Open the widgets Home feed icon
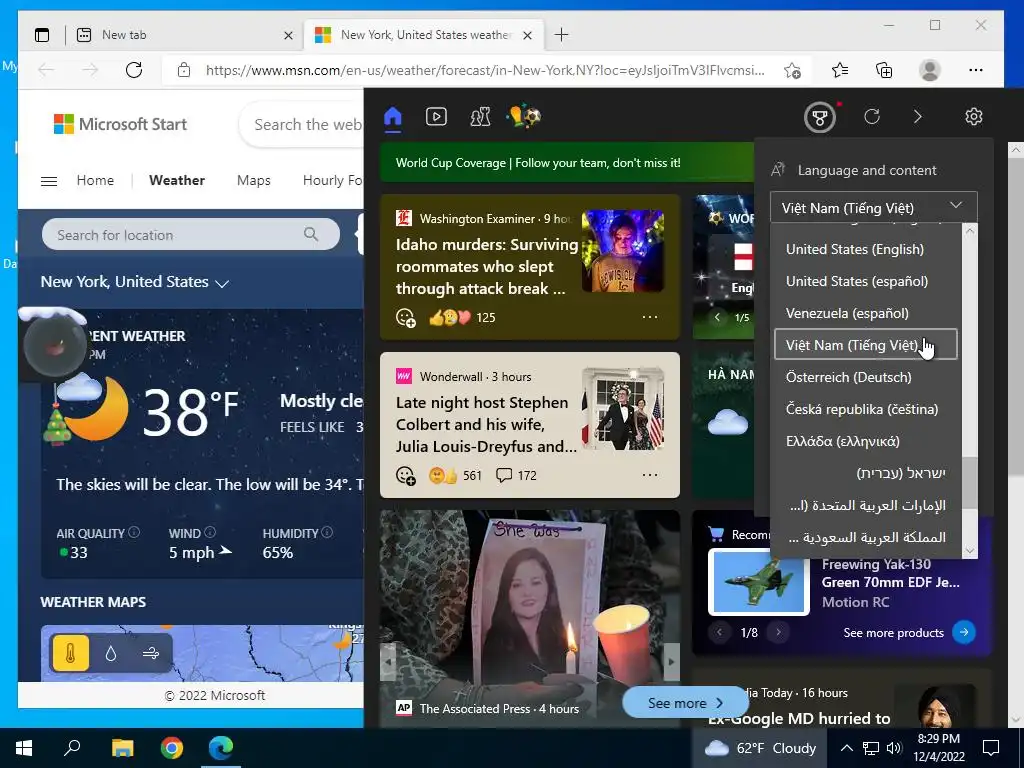 tap(392, 117)
